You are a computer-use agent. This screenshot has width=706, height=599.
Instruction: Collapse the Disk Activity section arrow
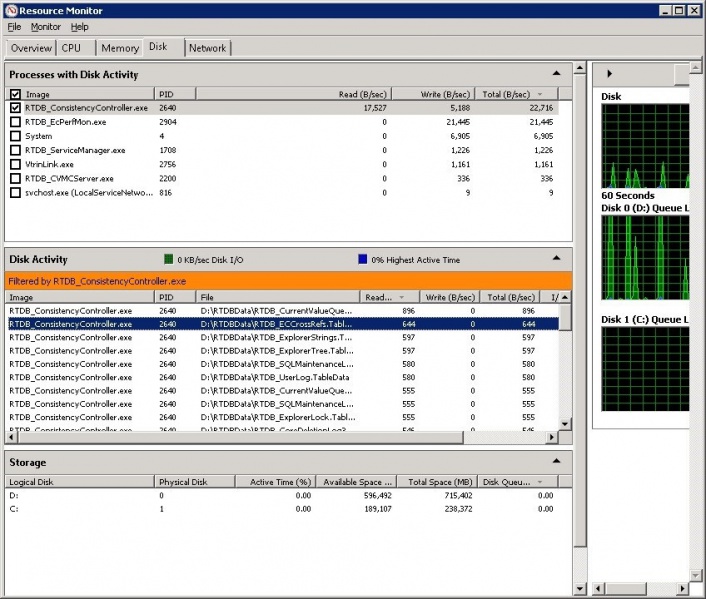click(556, 259)
